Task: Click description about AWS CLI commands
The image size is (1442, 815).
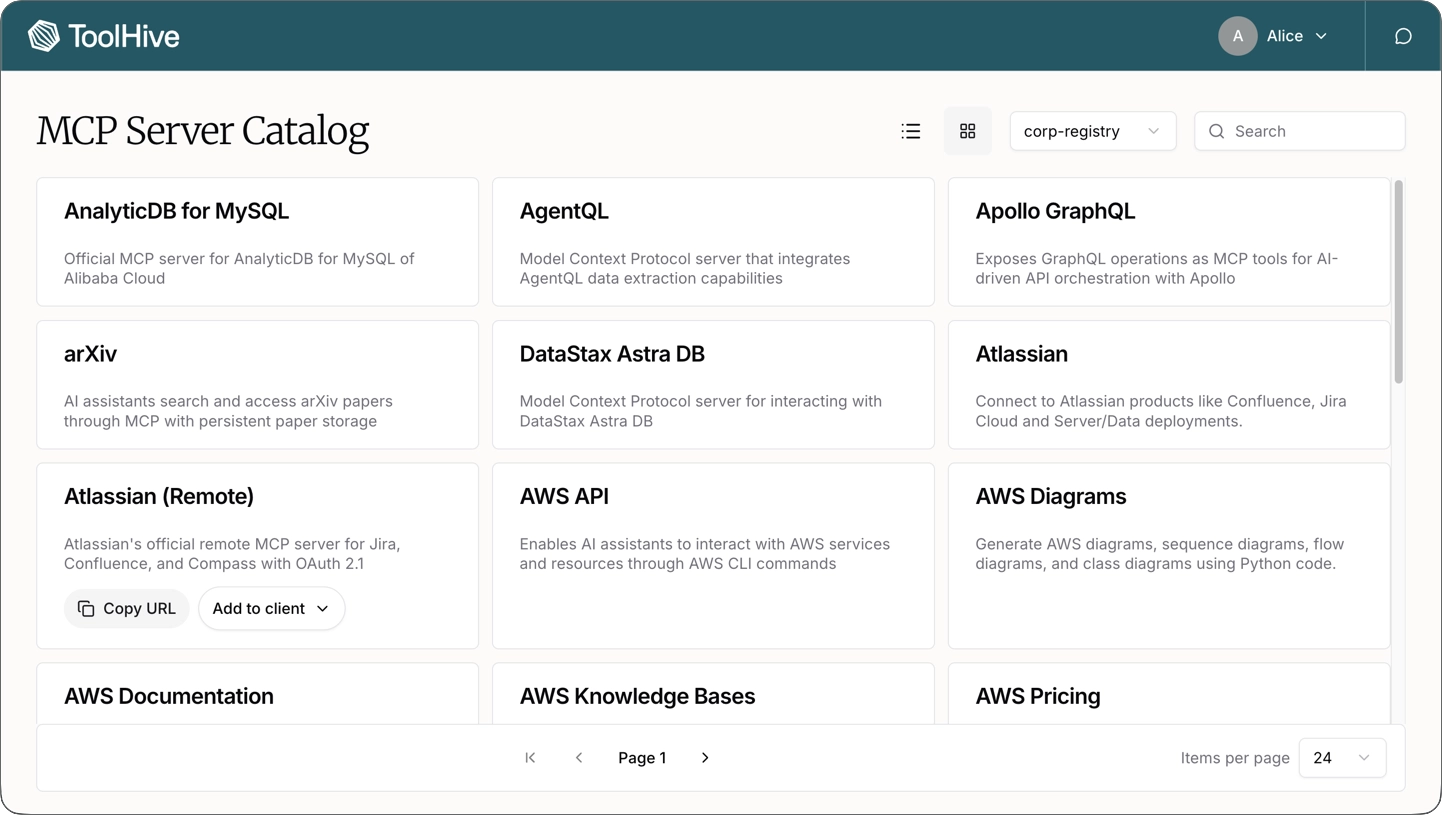Action: click(x=704, y=554)
